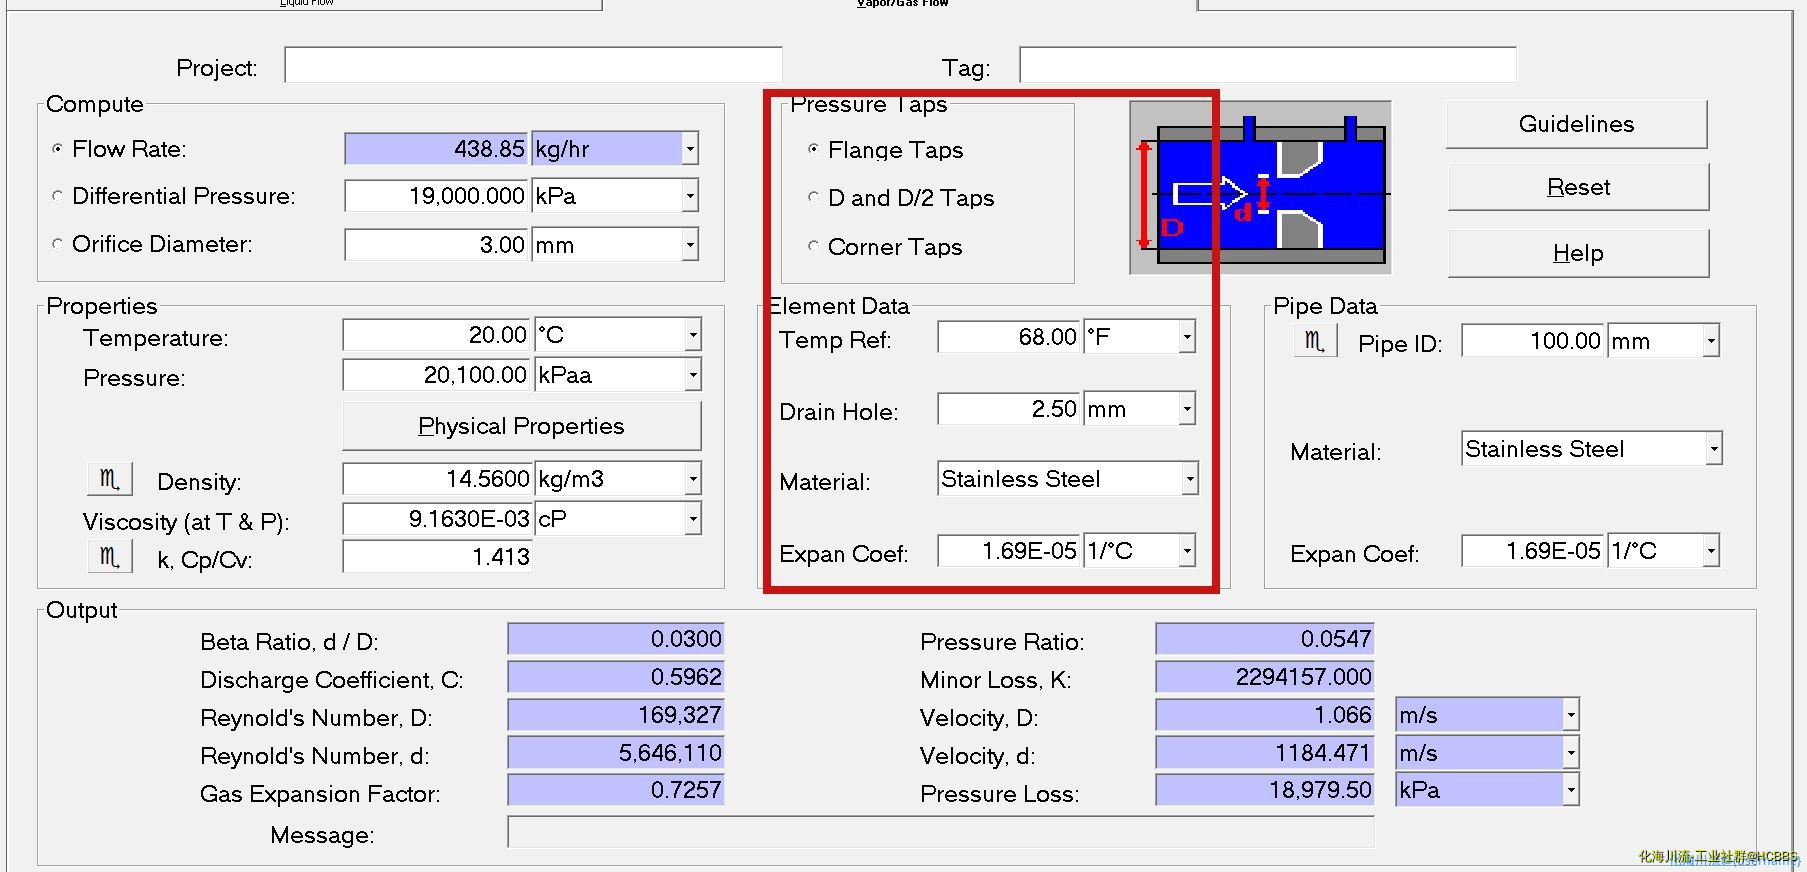Open the Pressure Loss kPa unit dropdown
This screenshot has width=1807, height=872.
pyautogui.click(x=1571, y=790)
